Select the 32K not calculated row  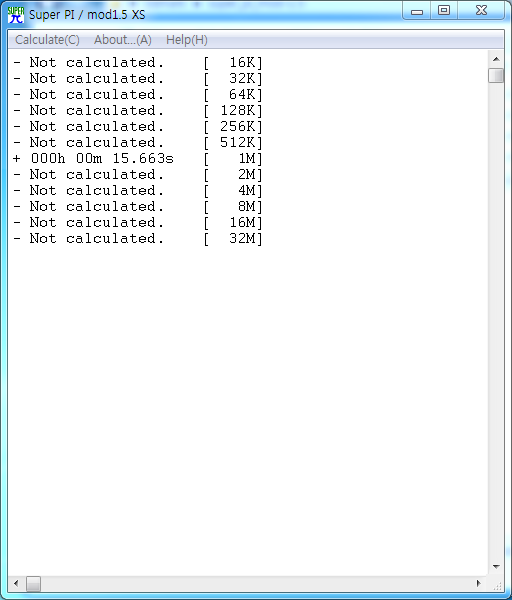coord(138,78)
